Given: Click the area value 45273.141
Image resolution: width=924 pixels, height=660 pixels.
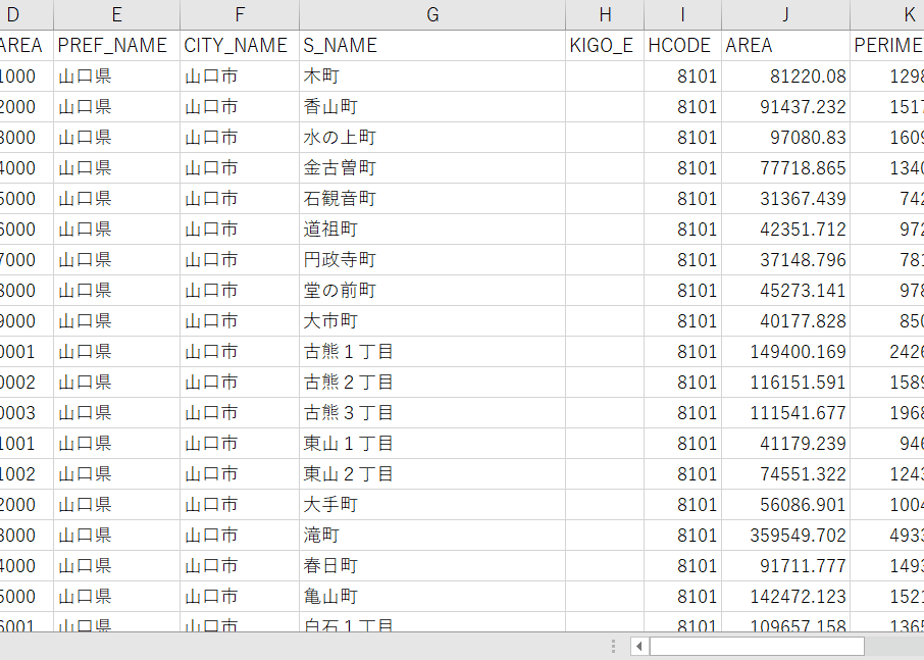Looking at the screenshot, I should (786, 291).
